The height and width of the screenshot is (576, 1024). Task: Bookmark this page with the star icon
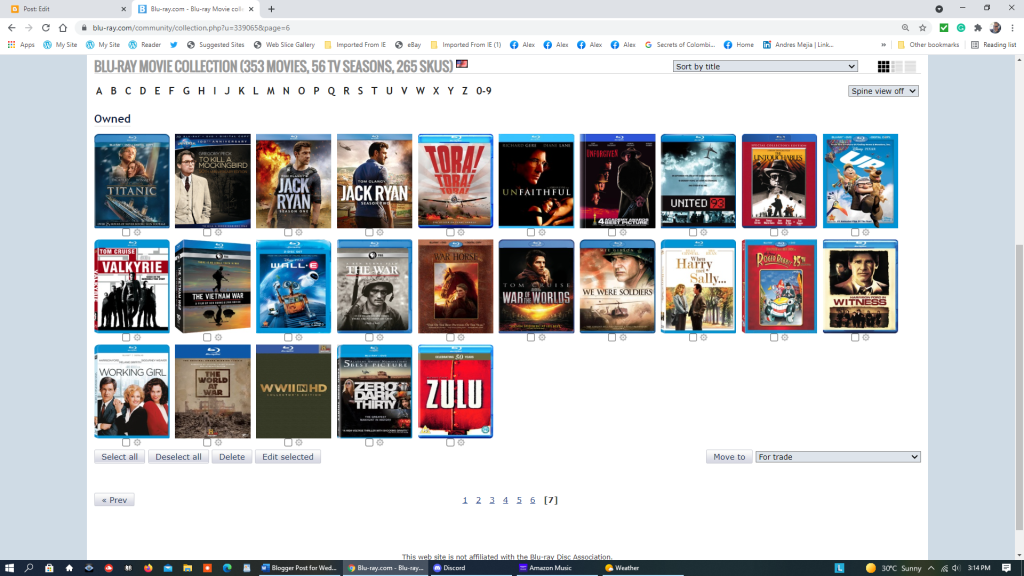pyautogui.click(x=922, y=28)
